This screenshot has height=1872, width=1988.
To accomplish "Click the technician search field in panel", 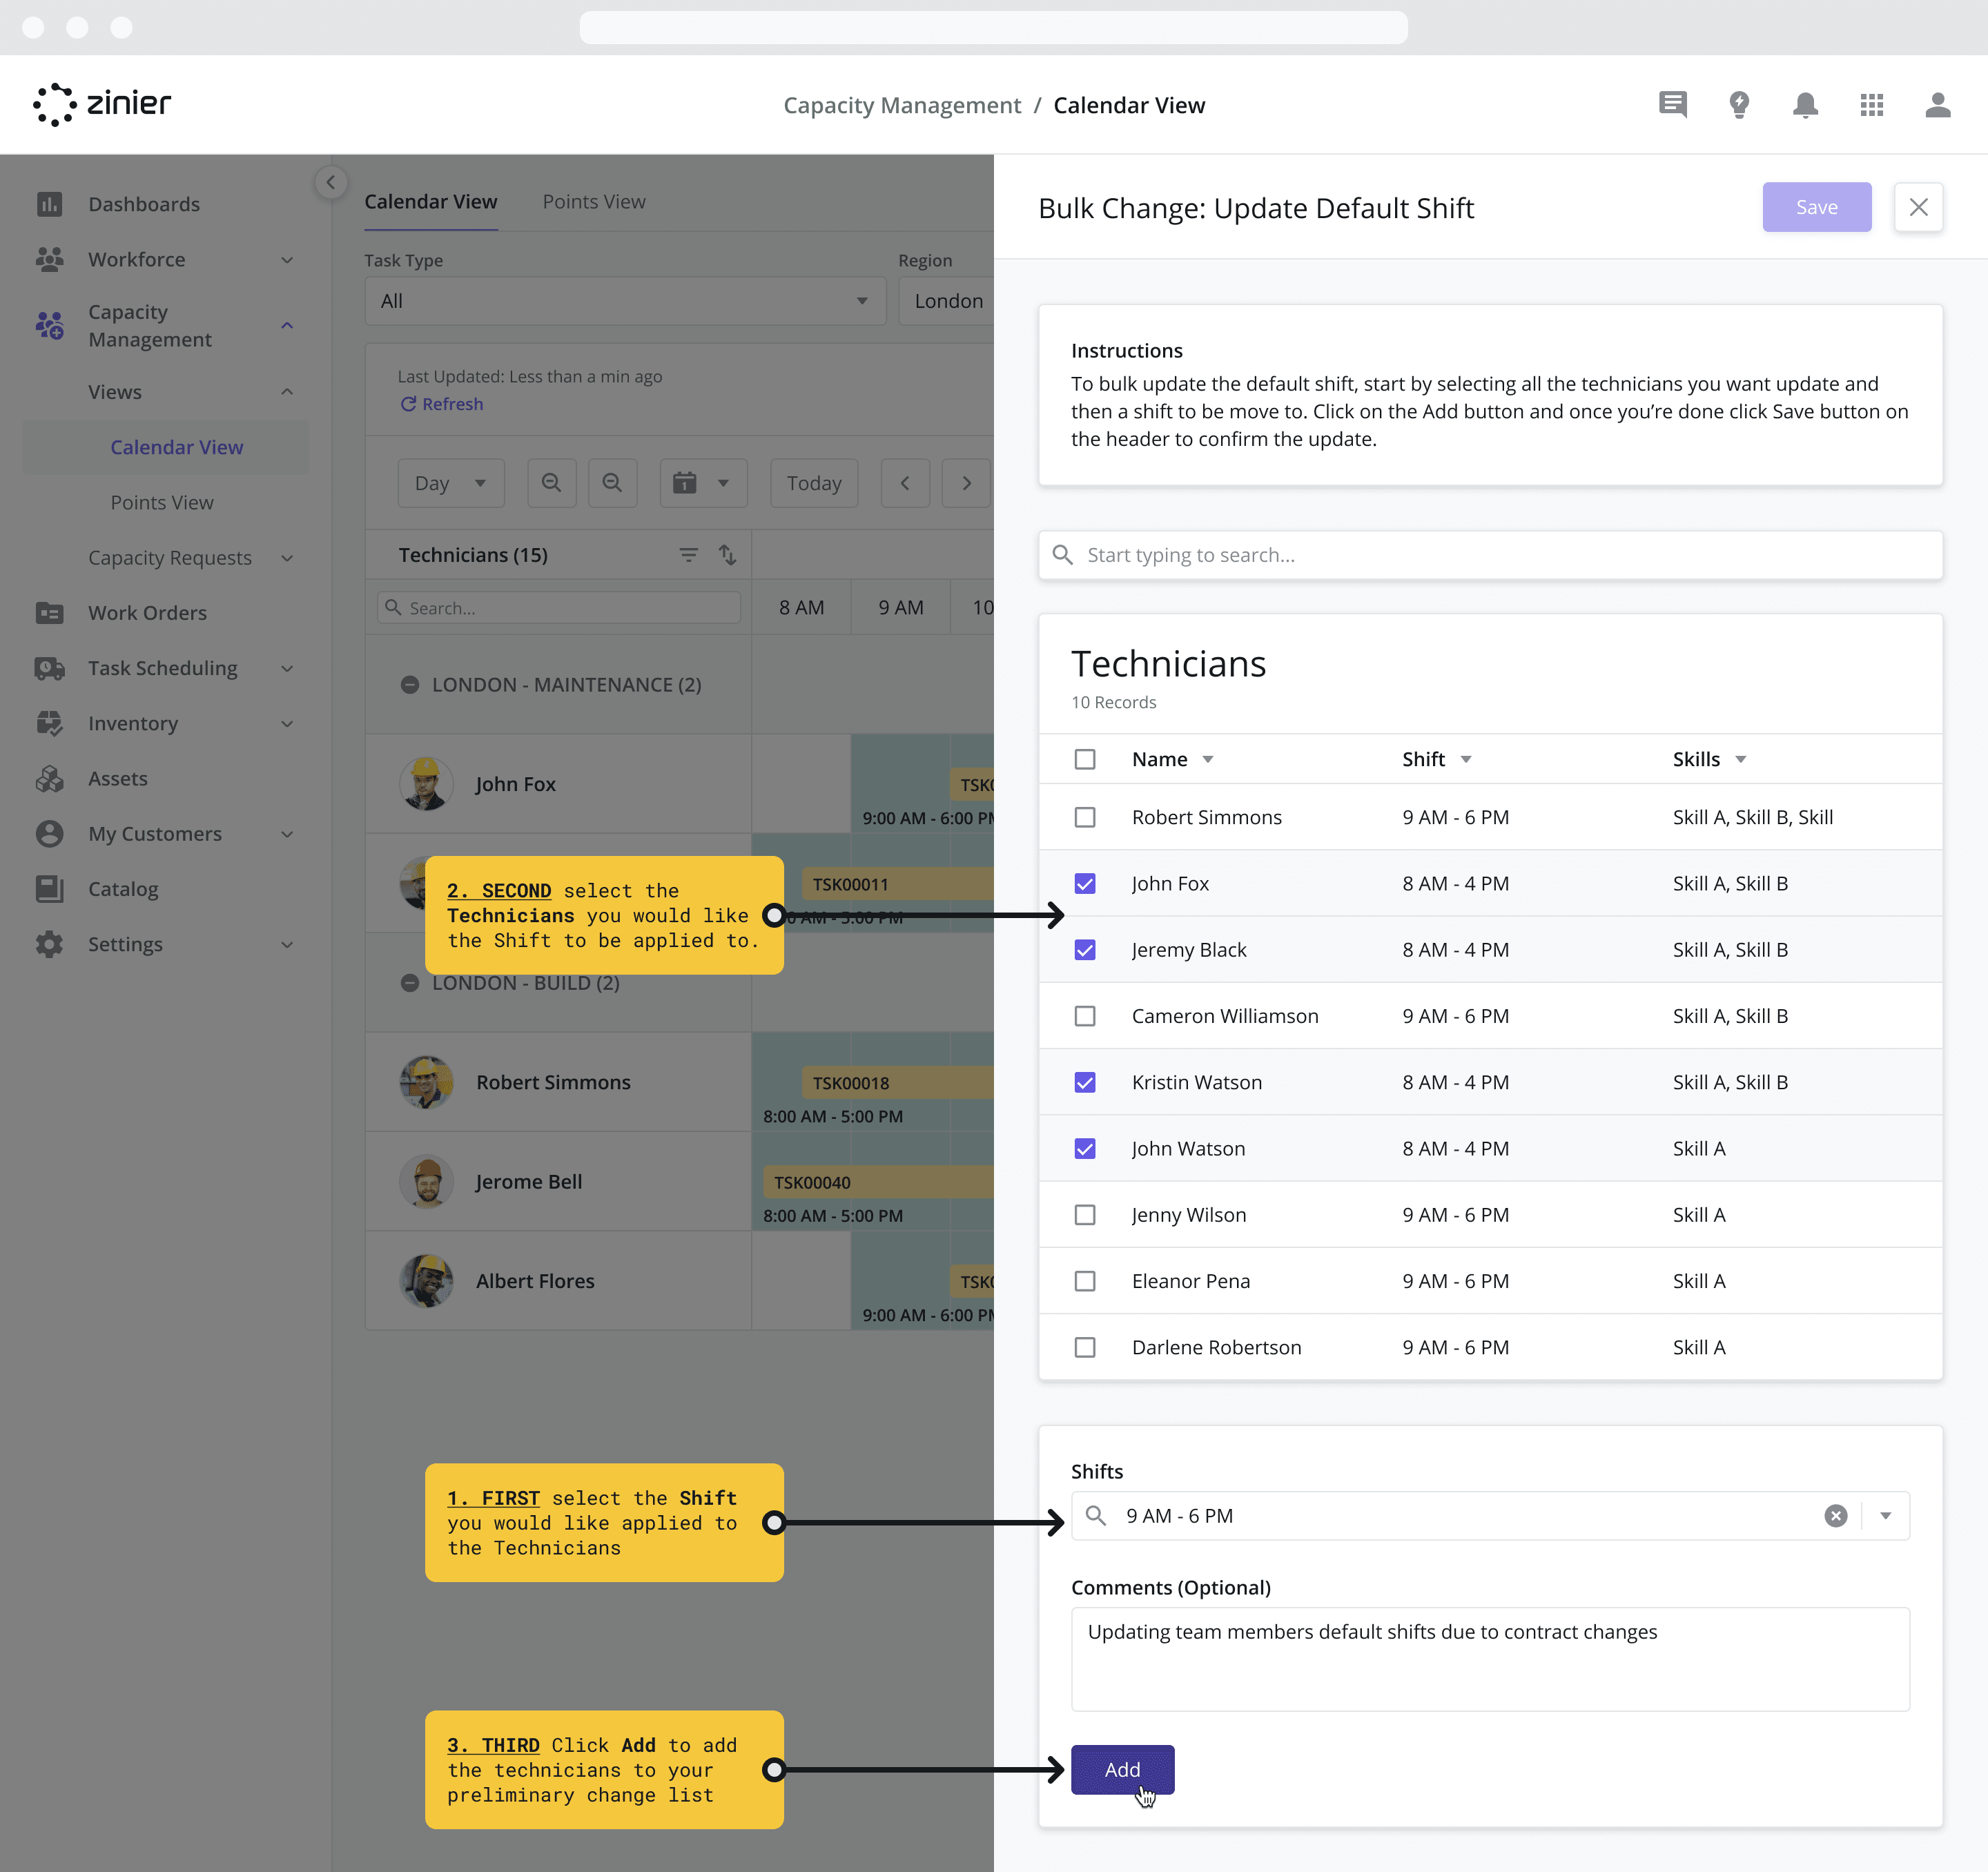I will [x=1490, y=555].
